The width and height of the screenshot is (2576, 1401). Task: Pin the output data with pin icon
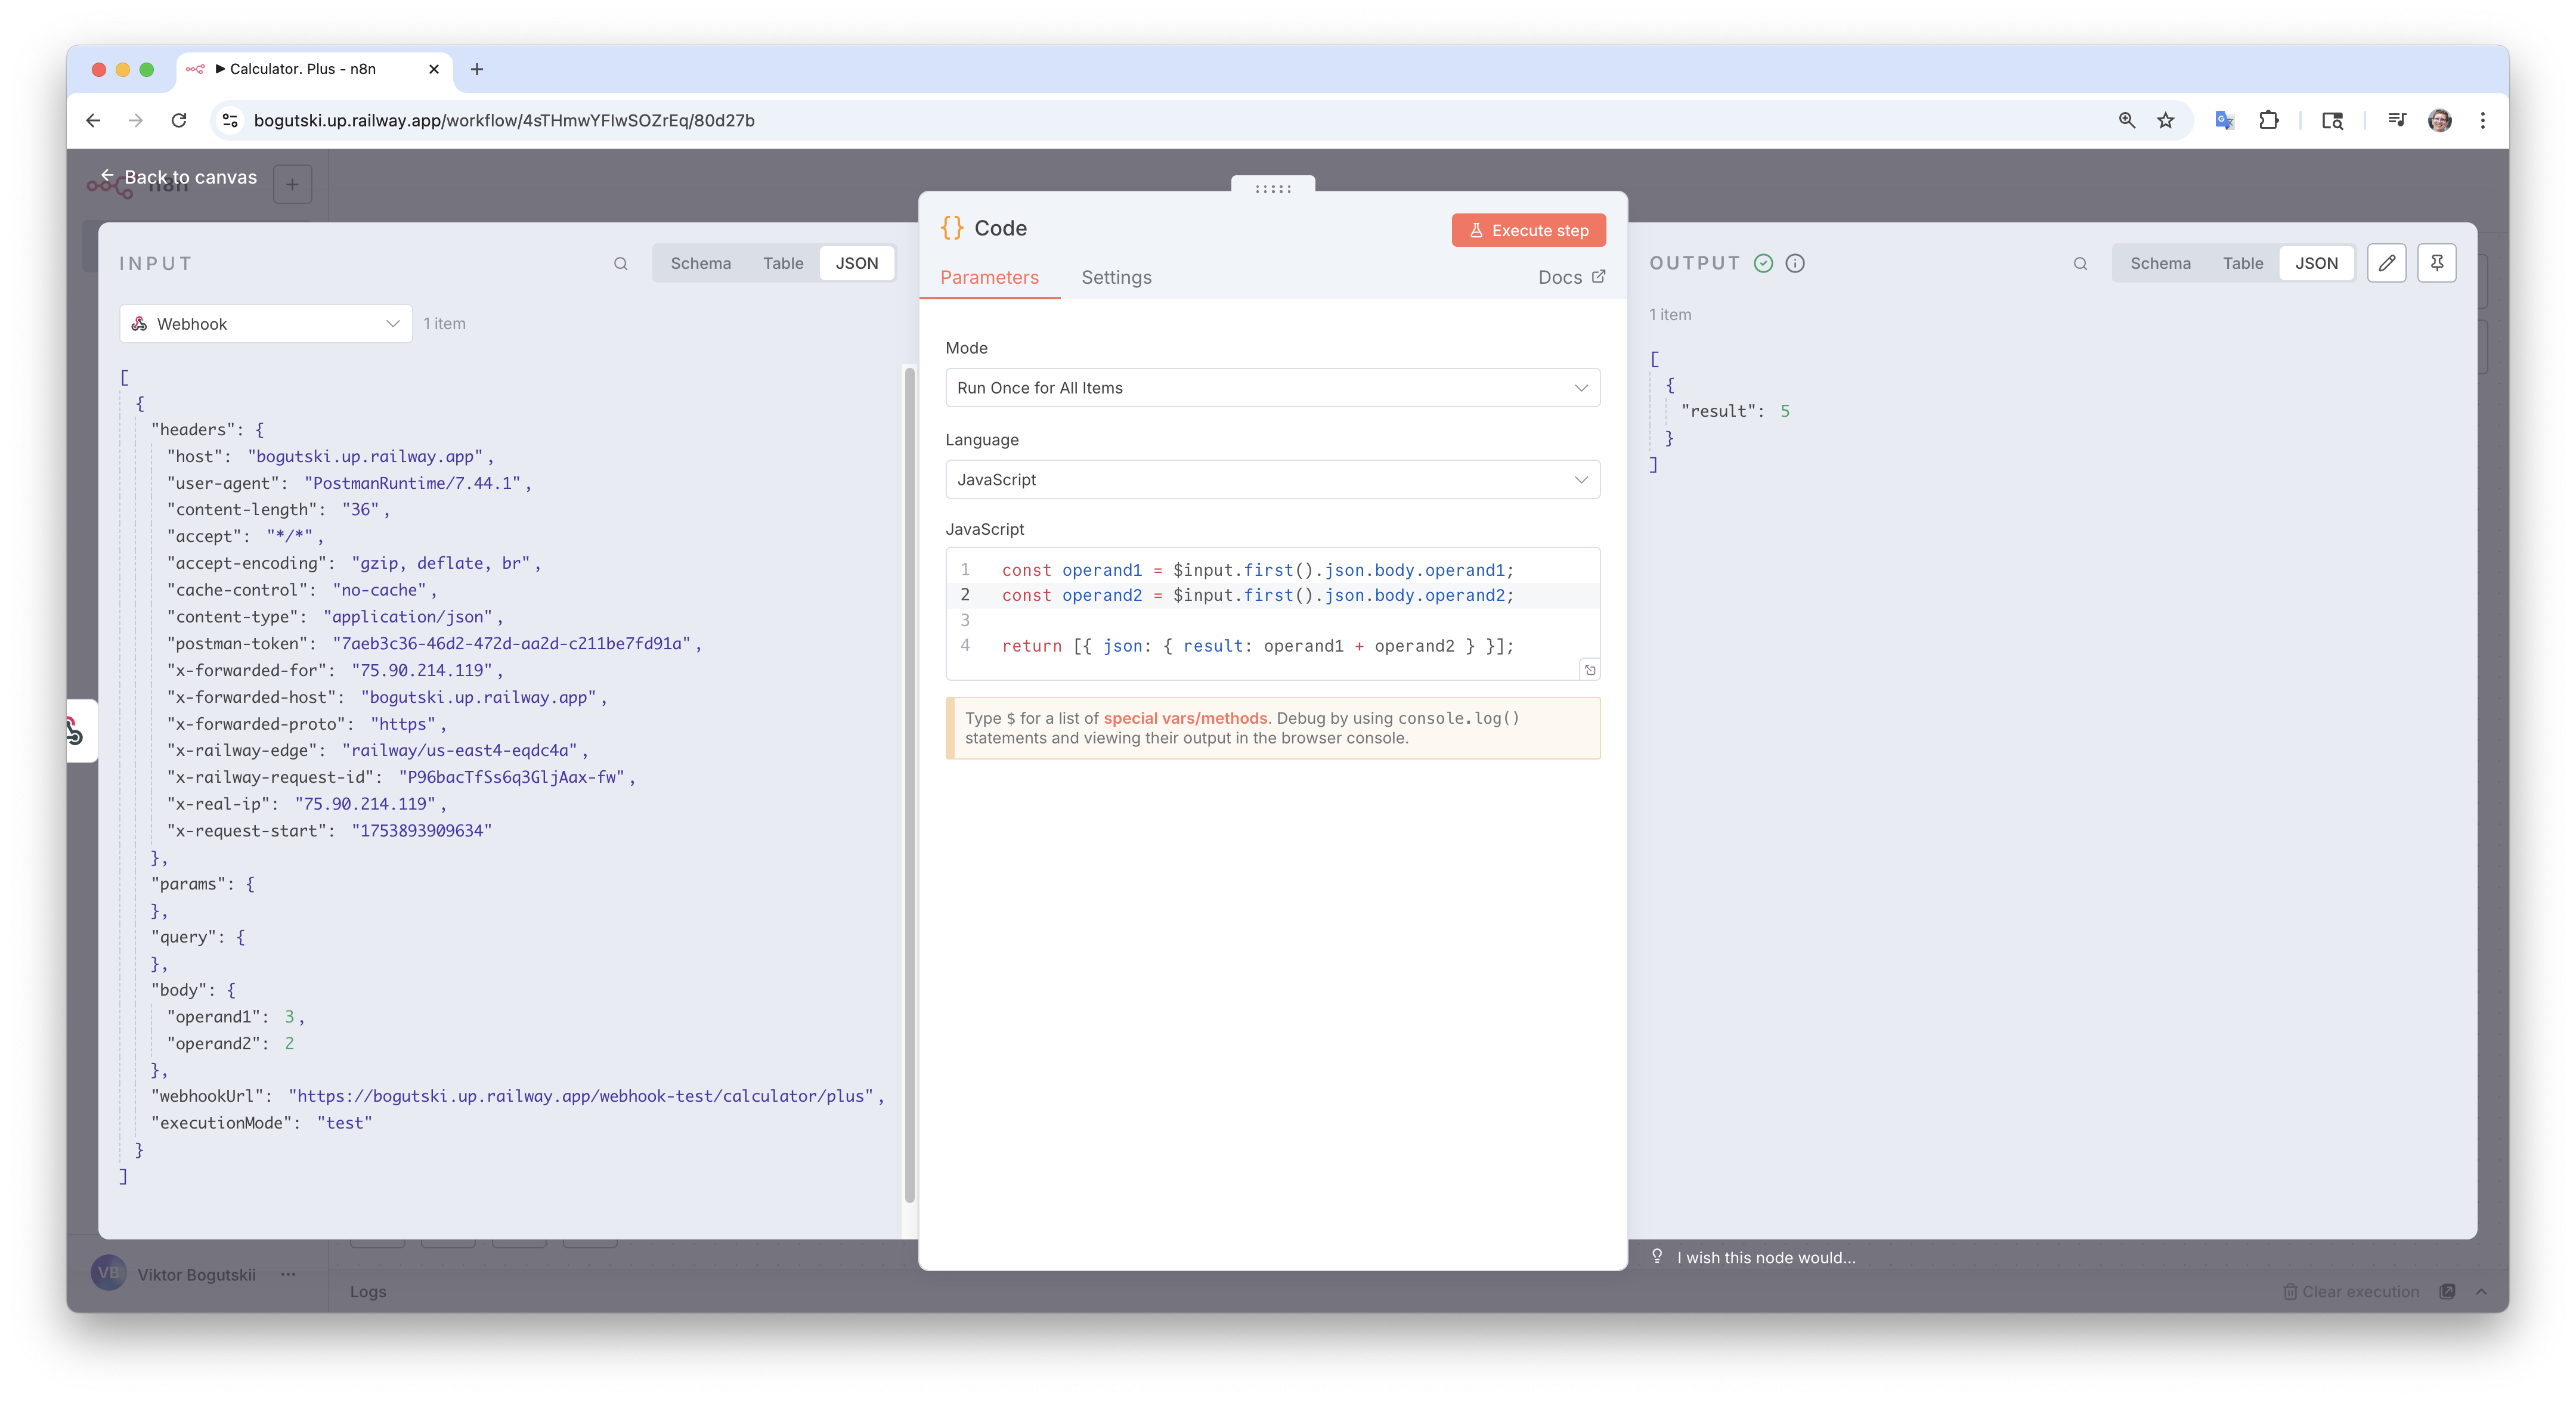click(x=2436, y=263)
